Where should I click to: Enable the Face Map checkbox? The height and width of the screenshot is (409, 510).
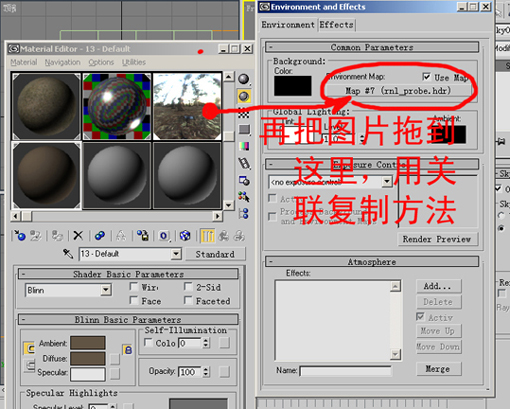[x=134, y=301]
